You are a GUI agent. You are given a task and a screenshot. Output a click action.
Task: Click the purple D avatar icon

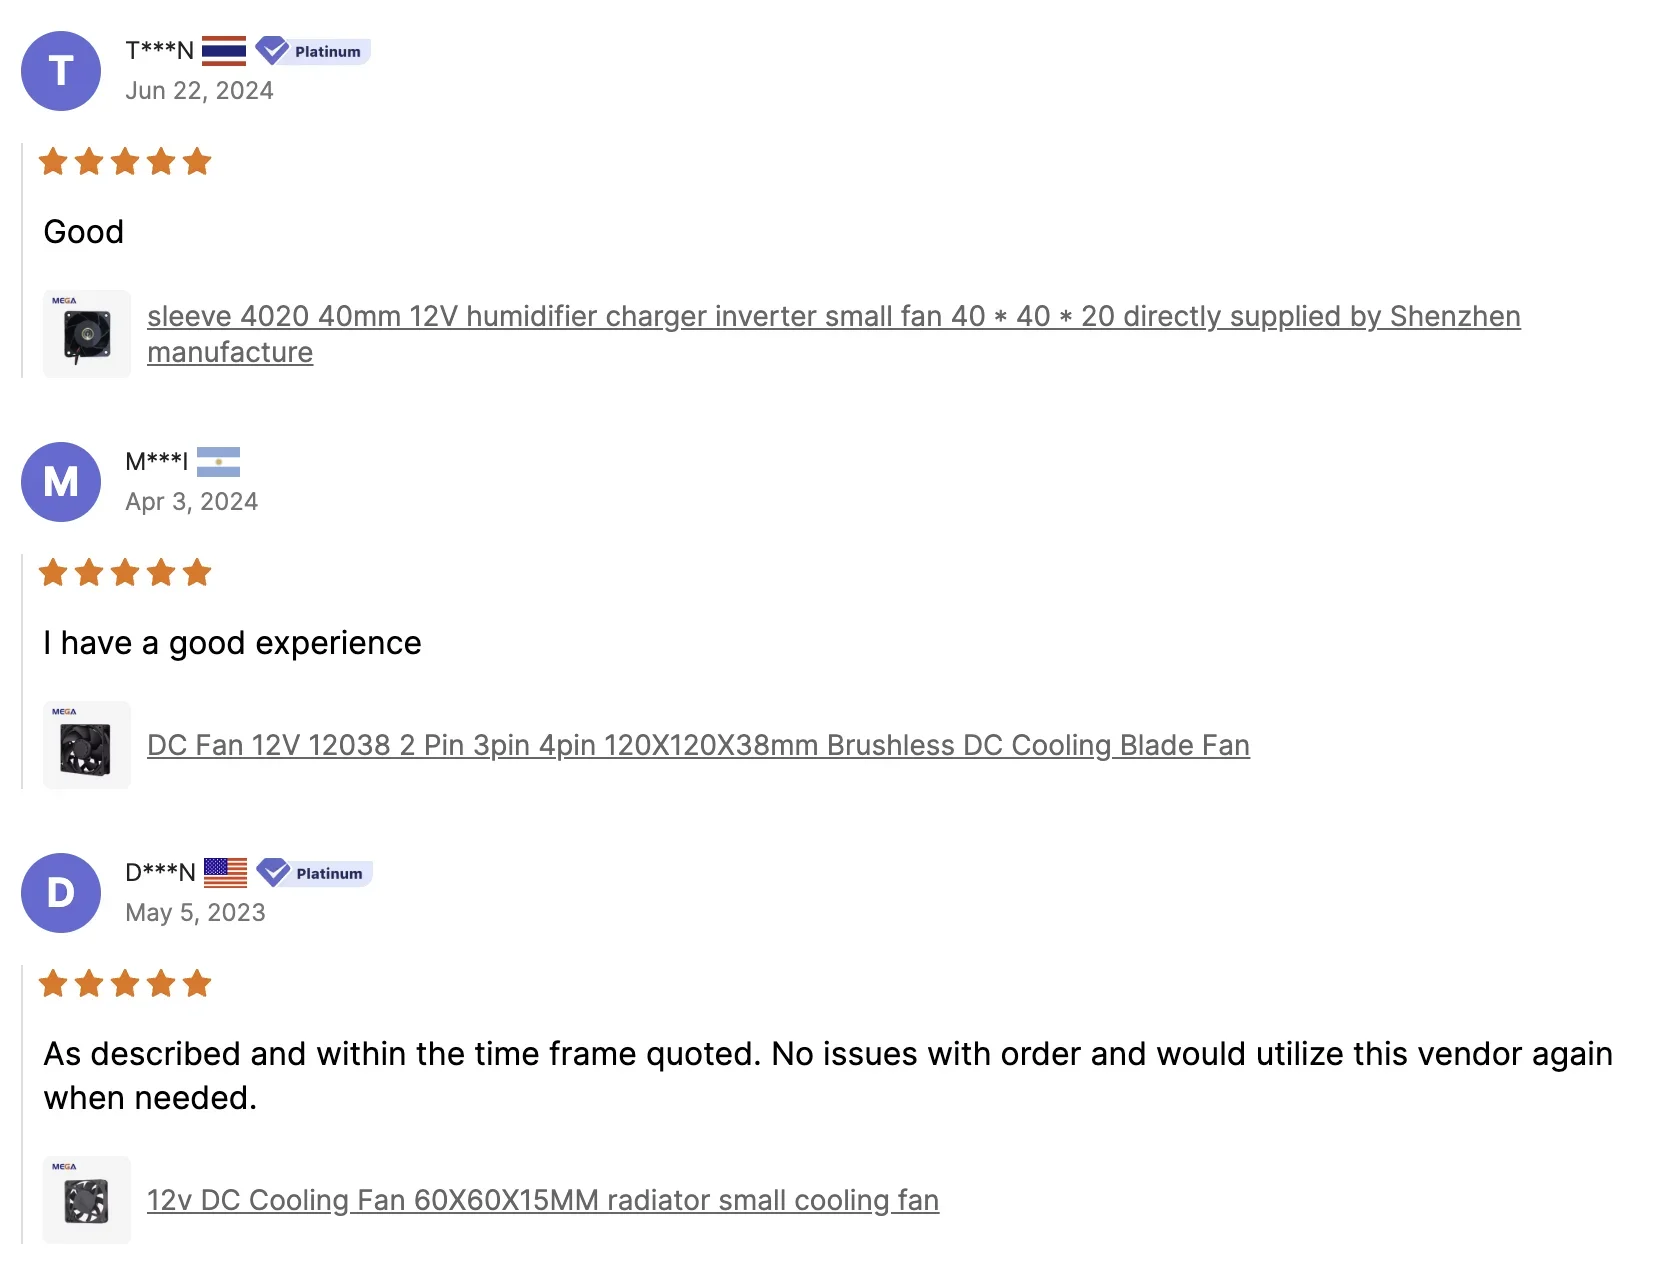click(x=61, y=893)
